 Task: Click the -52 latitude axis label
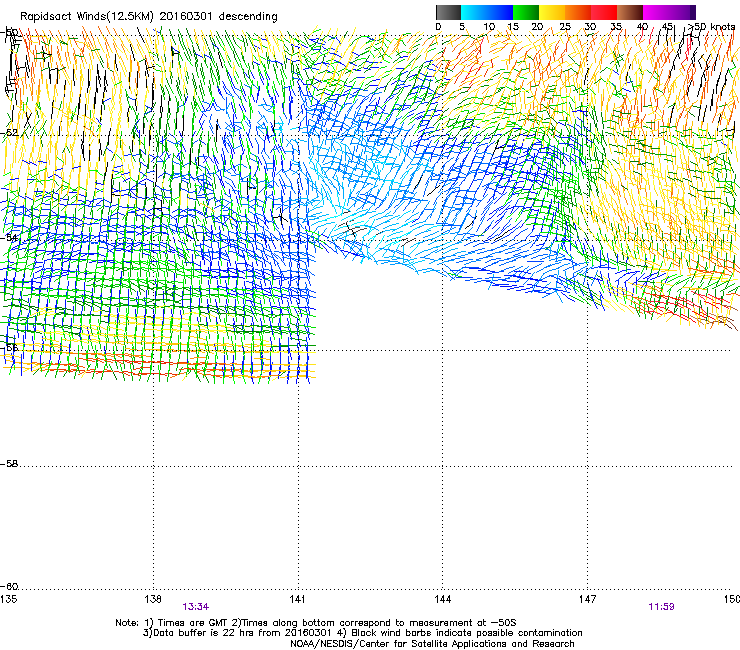tap(9, 133)
